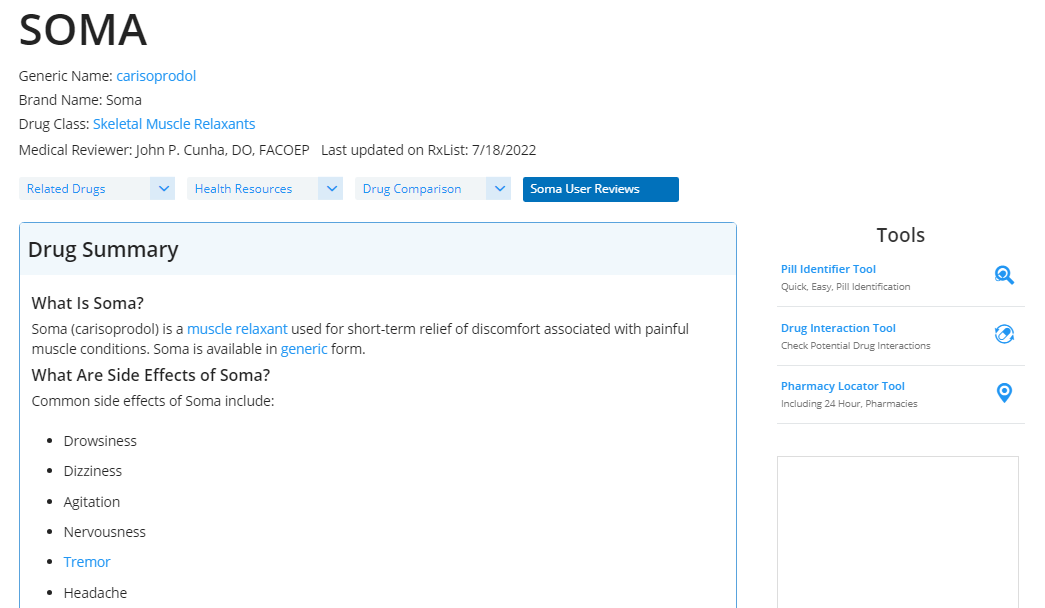Click the Drowsiness list item
Screen dimensions: 1045x608
point(100,441)
